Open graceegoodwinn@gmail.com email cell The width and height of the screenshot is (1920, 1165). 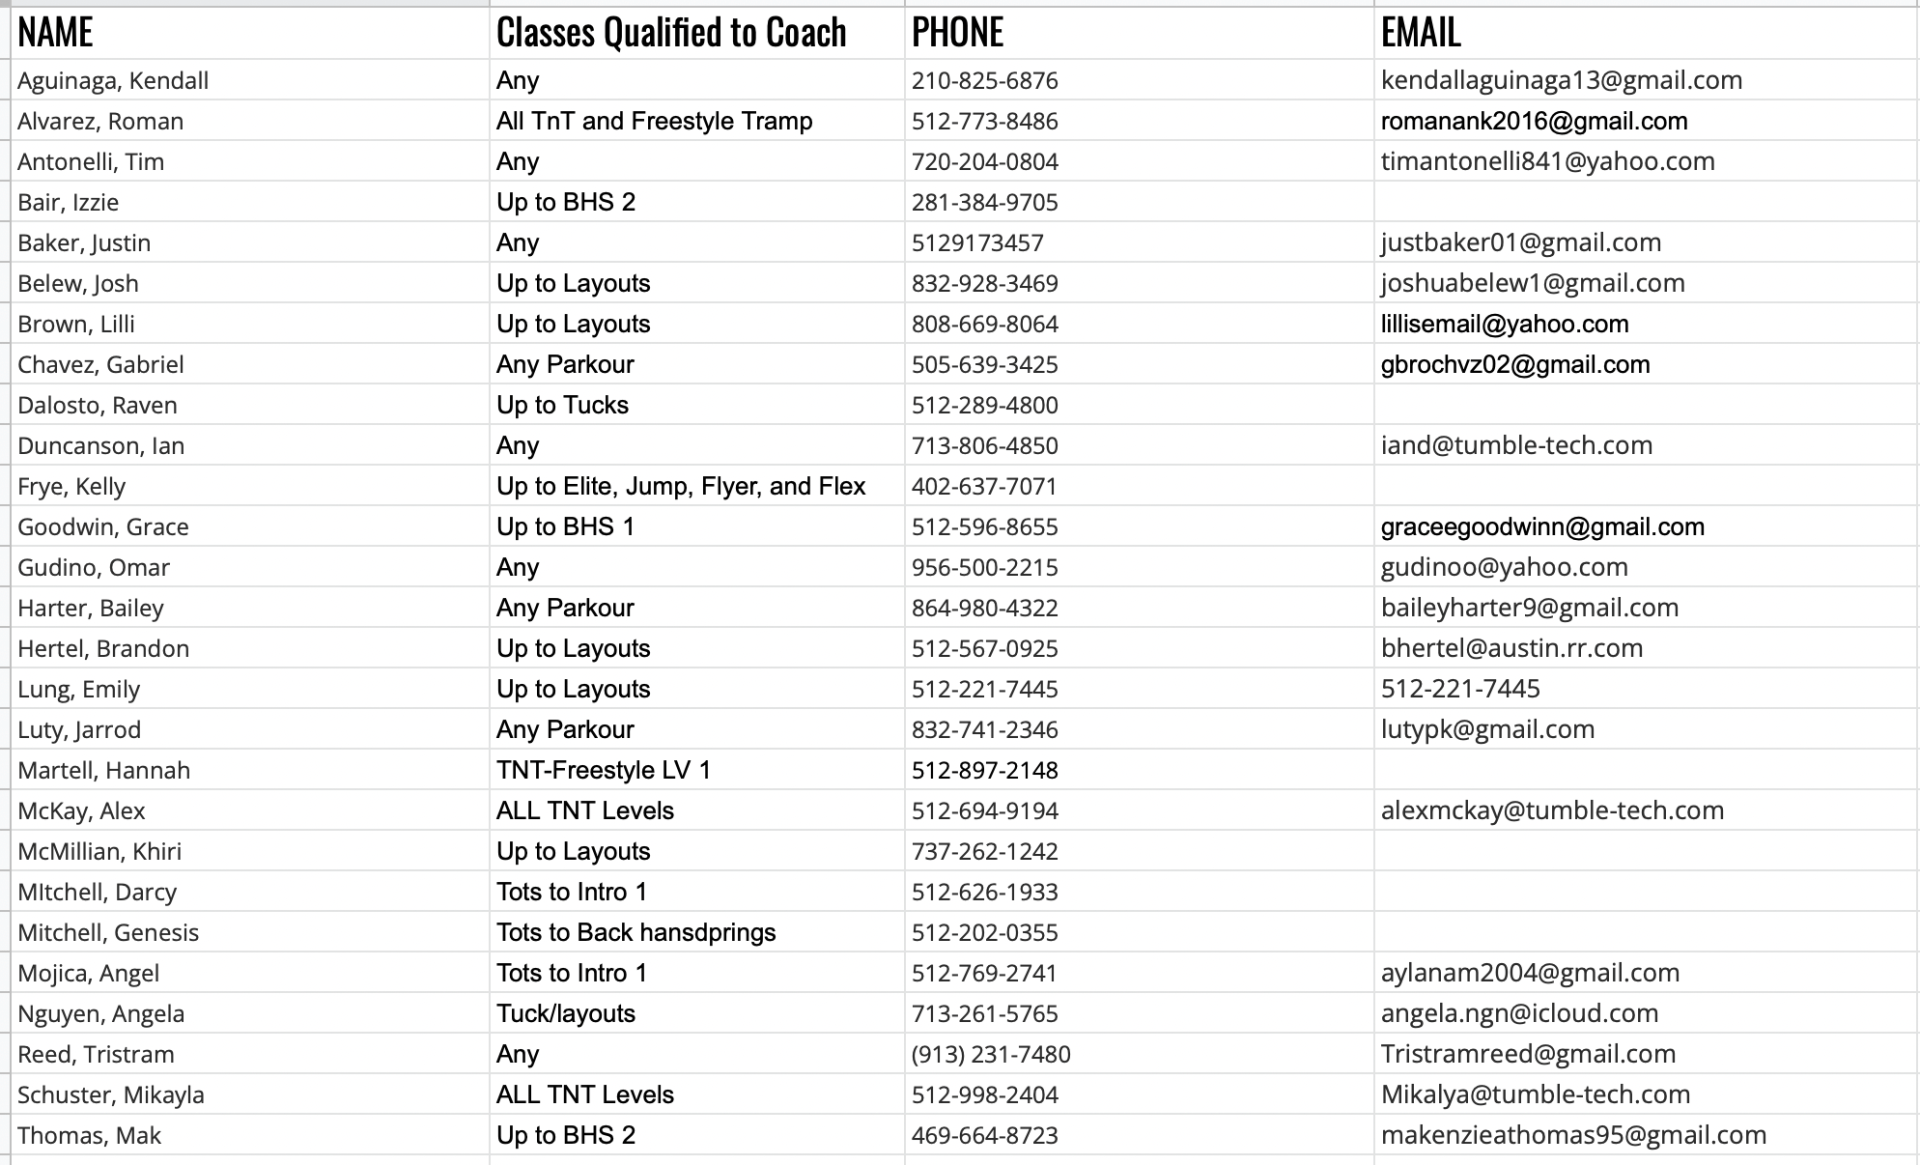pos(1542,527)
